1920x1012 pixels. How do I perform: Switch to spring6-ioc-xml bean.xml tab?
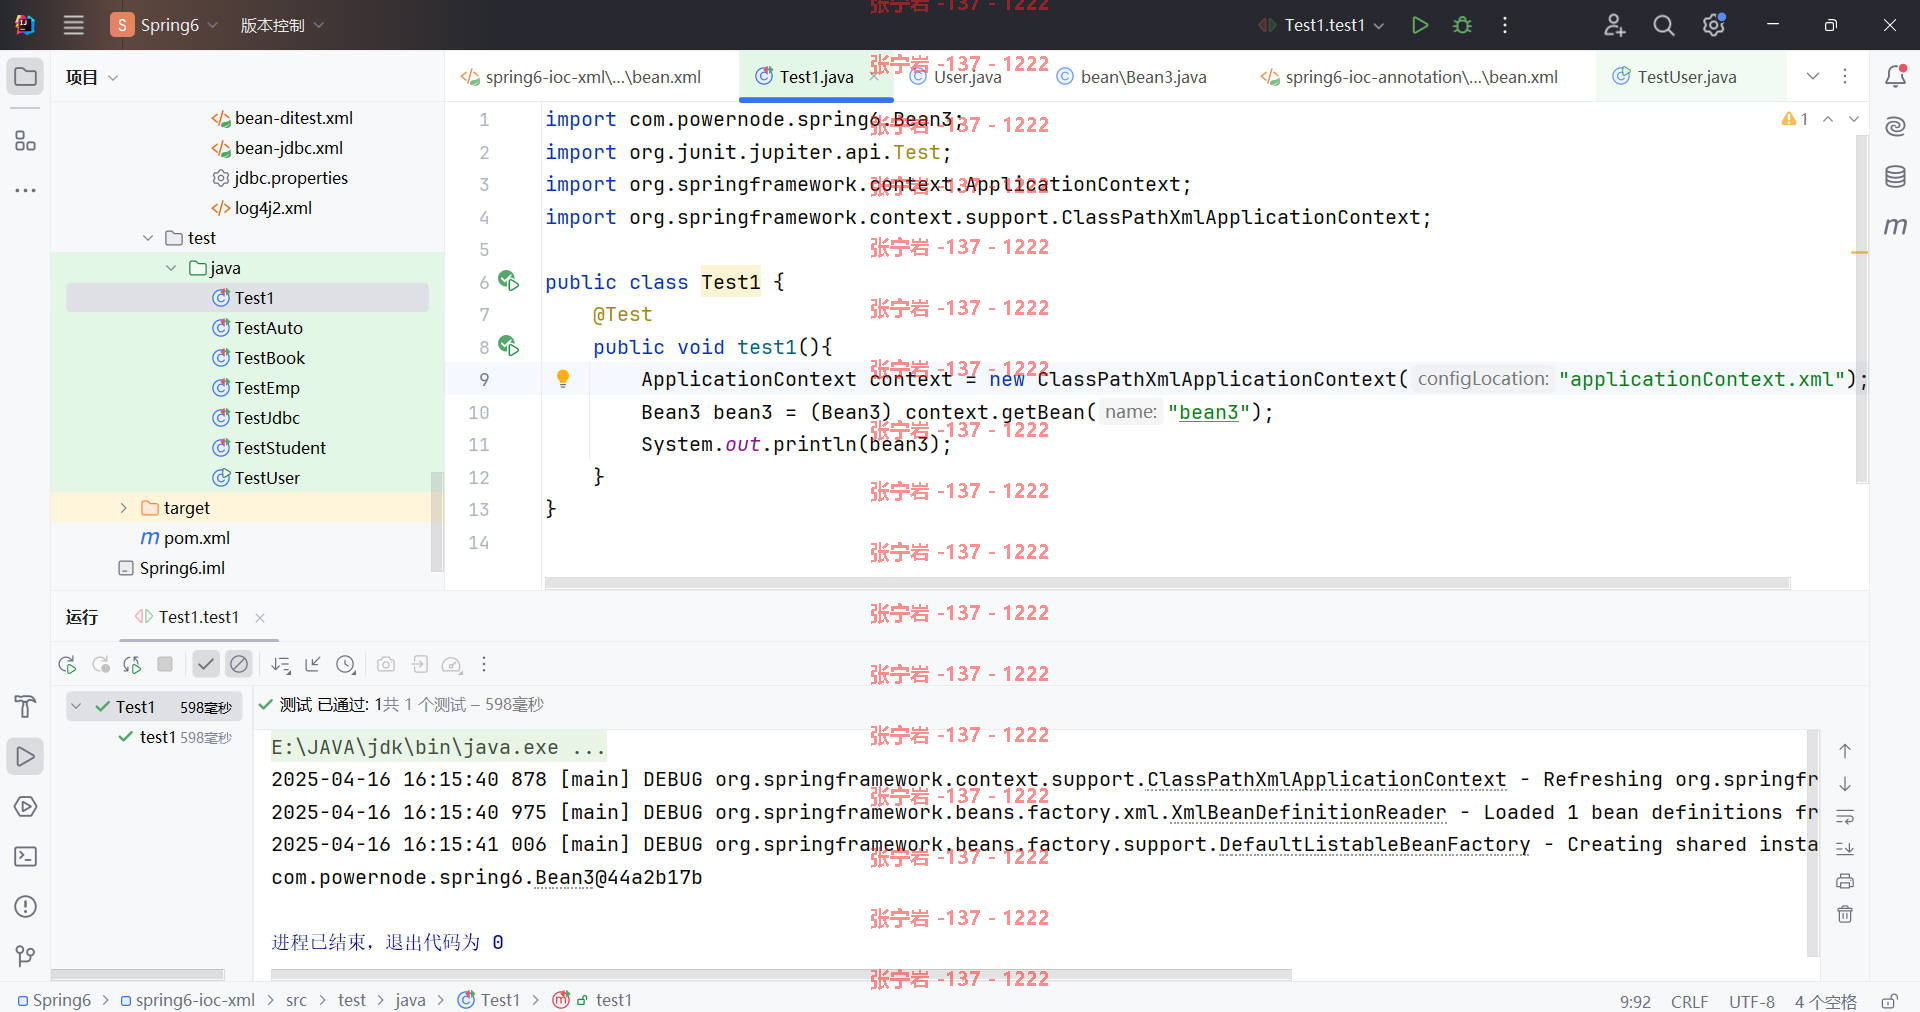coord(581,77)
